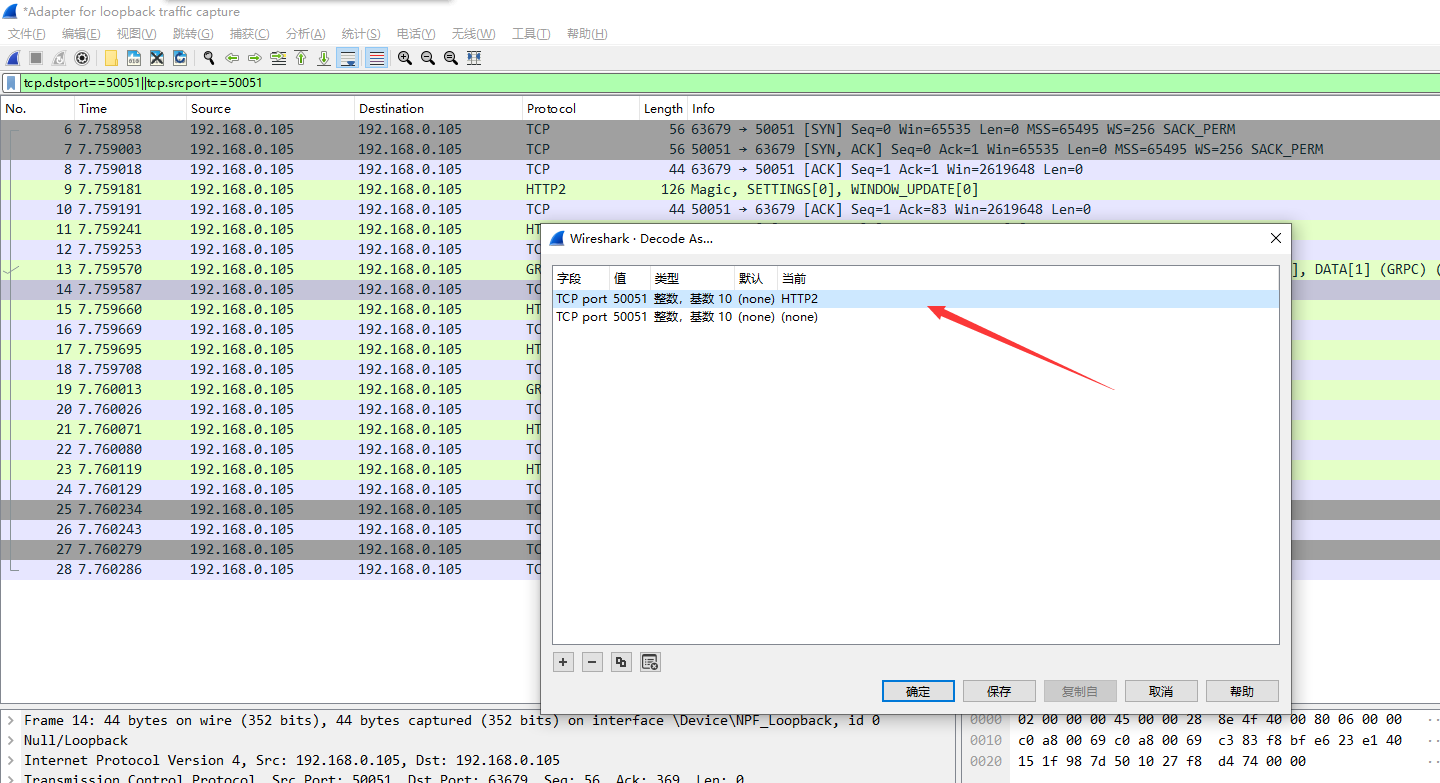The height and width of the screenshot is (783, 1440).
Task: Toggle packet colorization rules icon
Action: [376, 58]
